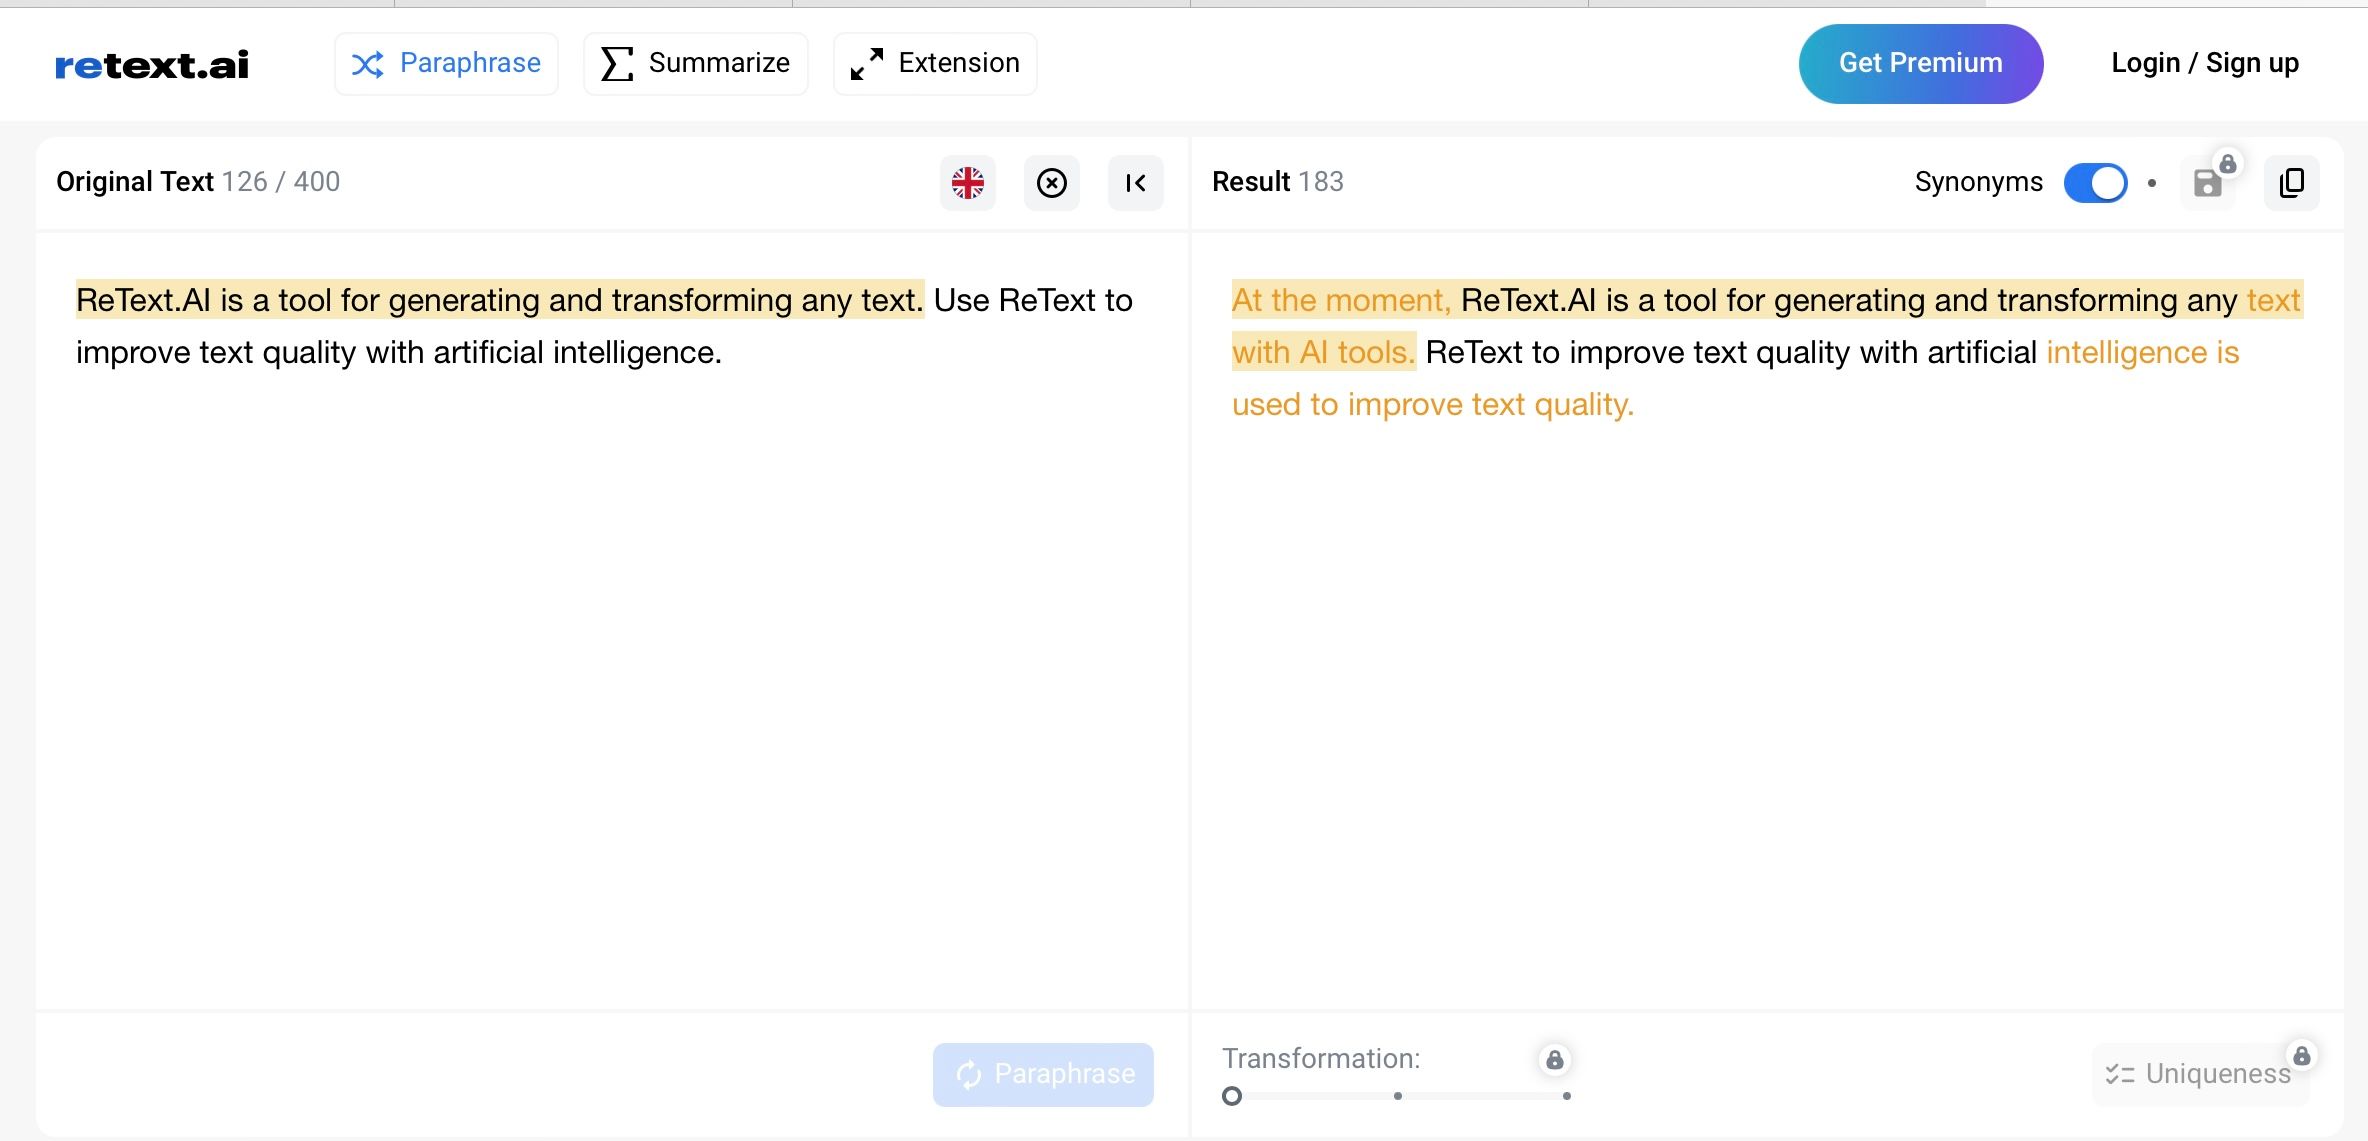Screen dimensions: 2368x1141
Task: Switch to the Summarize mode
Action: coord(695,62)
